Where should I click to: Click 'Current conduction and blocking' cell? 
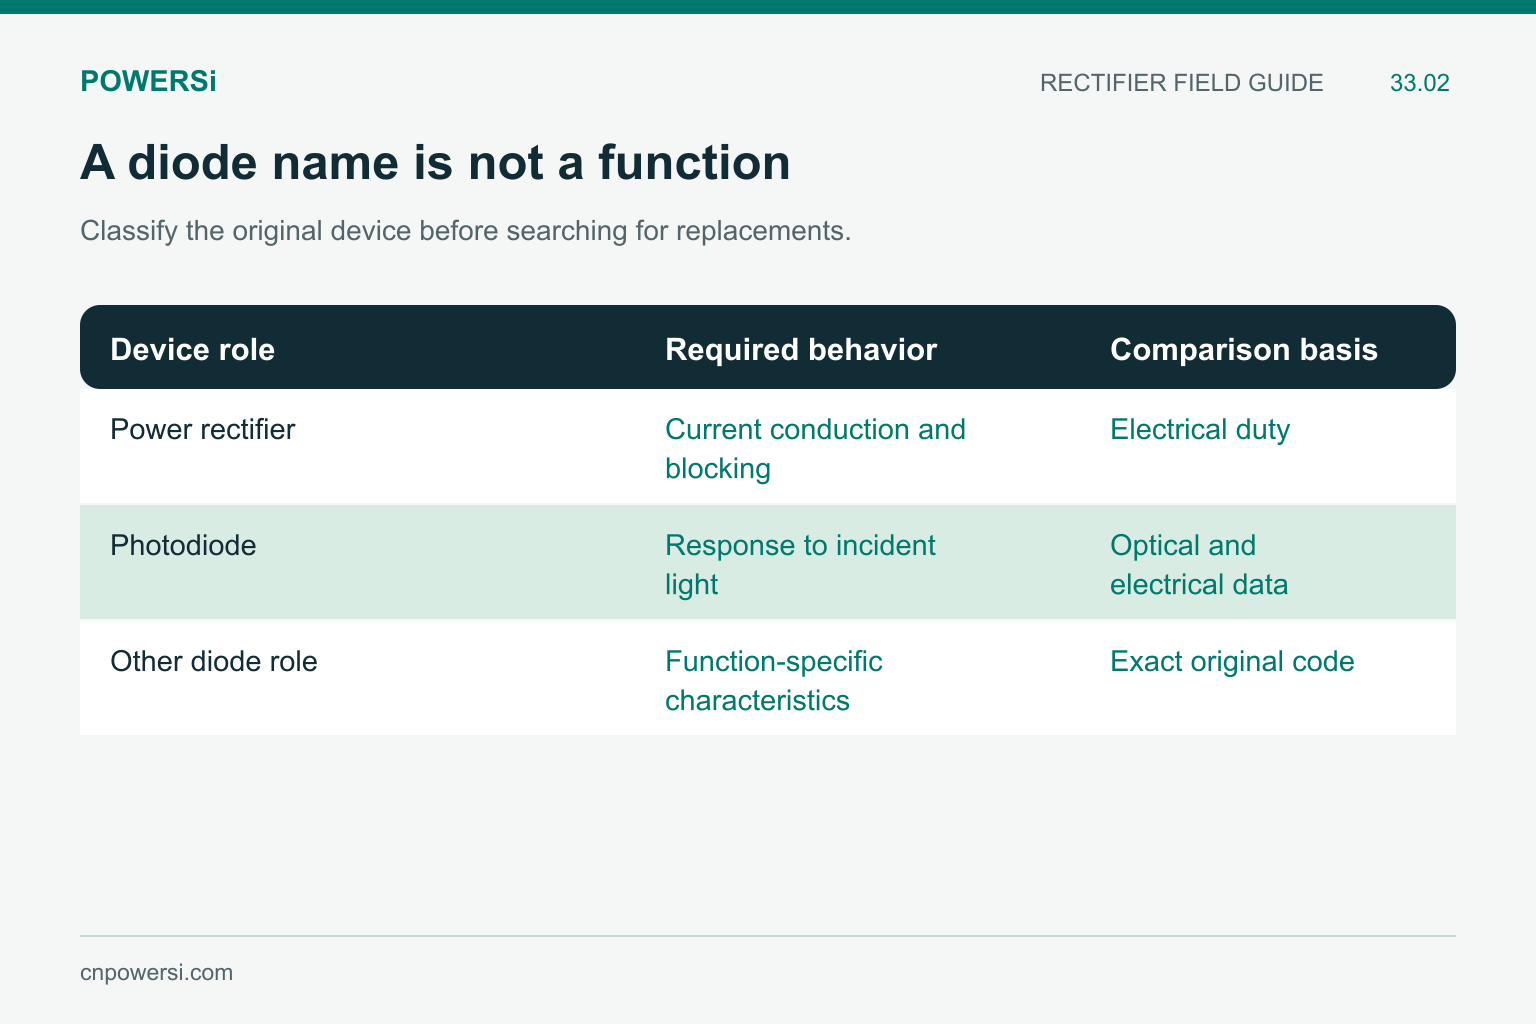pos(815,449)
